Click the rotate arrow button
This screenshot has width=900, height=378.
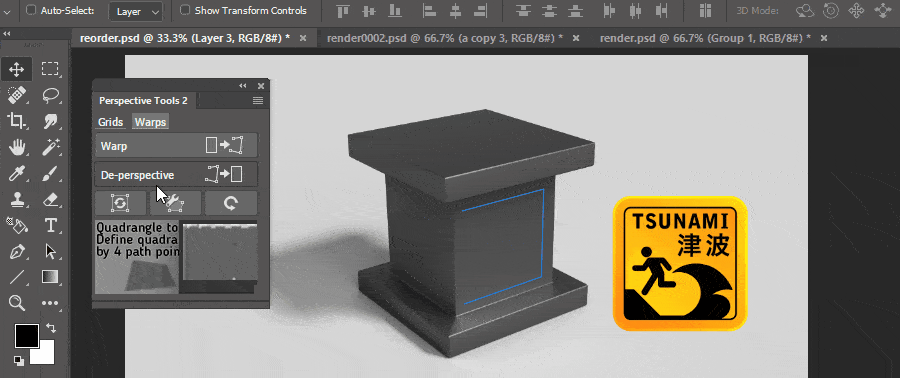click(x=231, y=203)
